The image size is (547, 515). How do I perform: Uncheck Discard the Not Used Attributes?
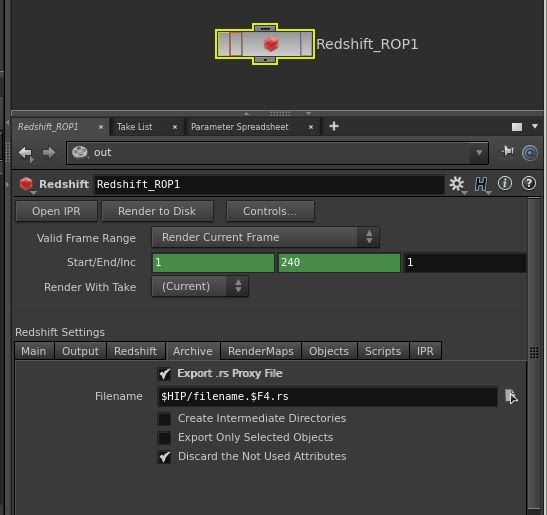coord(164,457)
